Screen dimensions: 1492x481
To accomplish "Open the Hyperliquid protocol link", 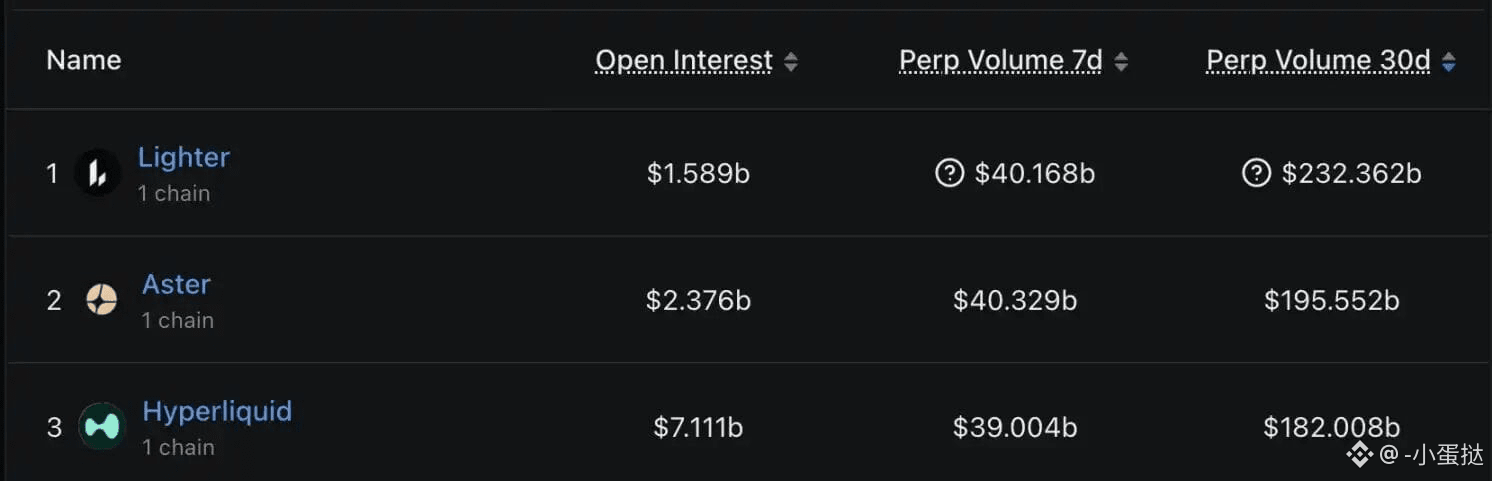I will (x=217, y=411).
